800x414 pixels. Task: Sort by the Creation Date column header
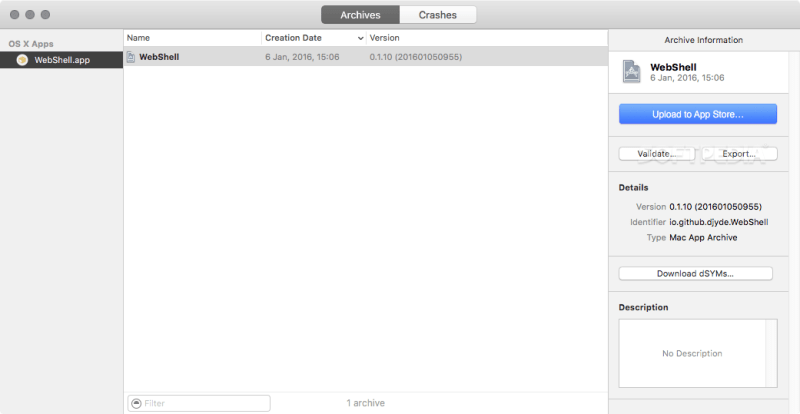(x=293, y=38)
